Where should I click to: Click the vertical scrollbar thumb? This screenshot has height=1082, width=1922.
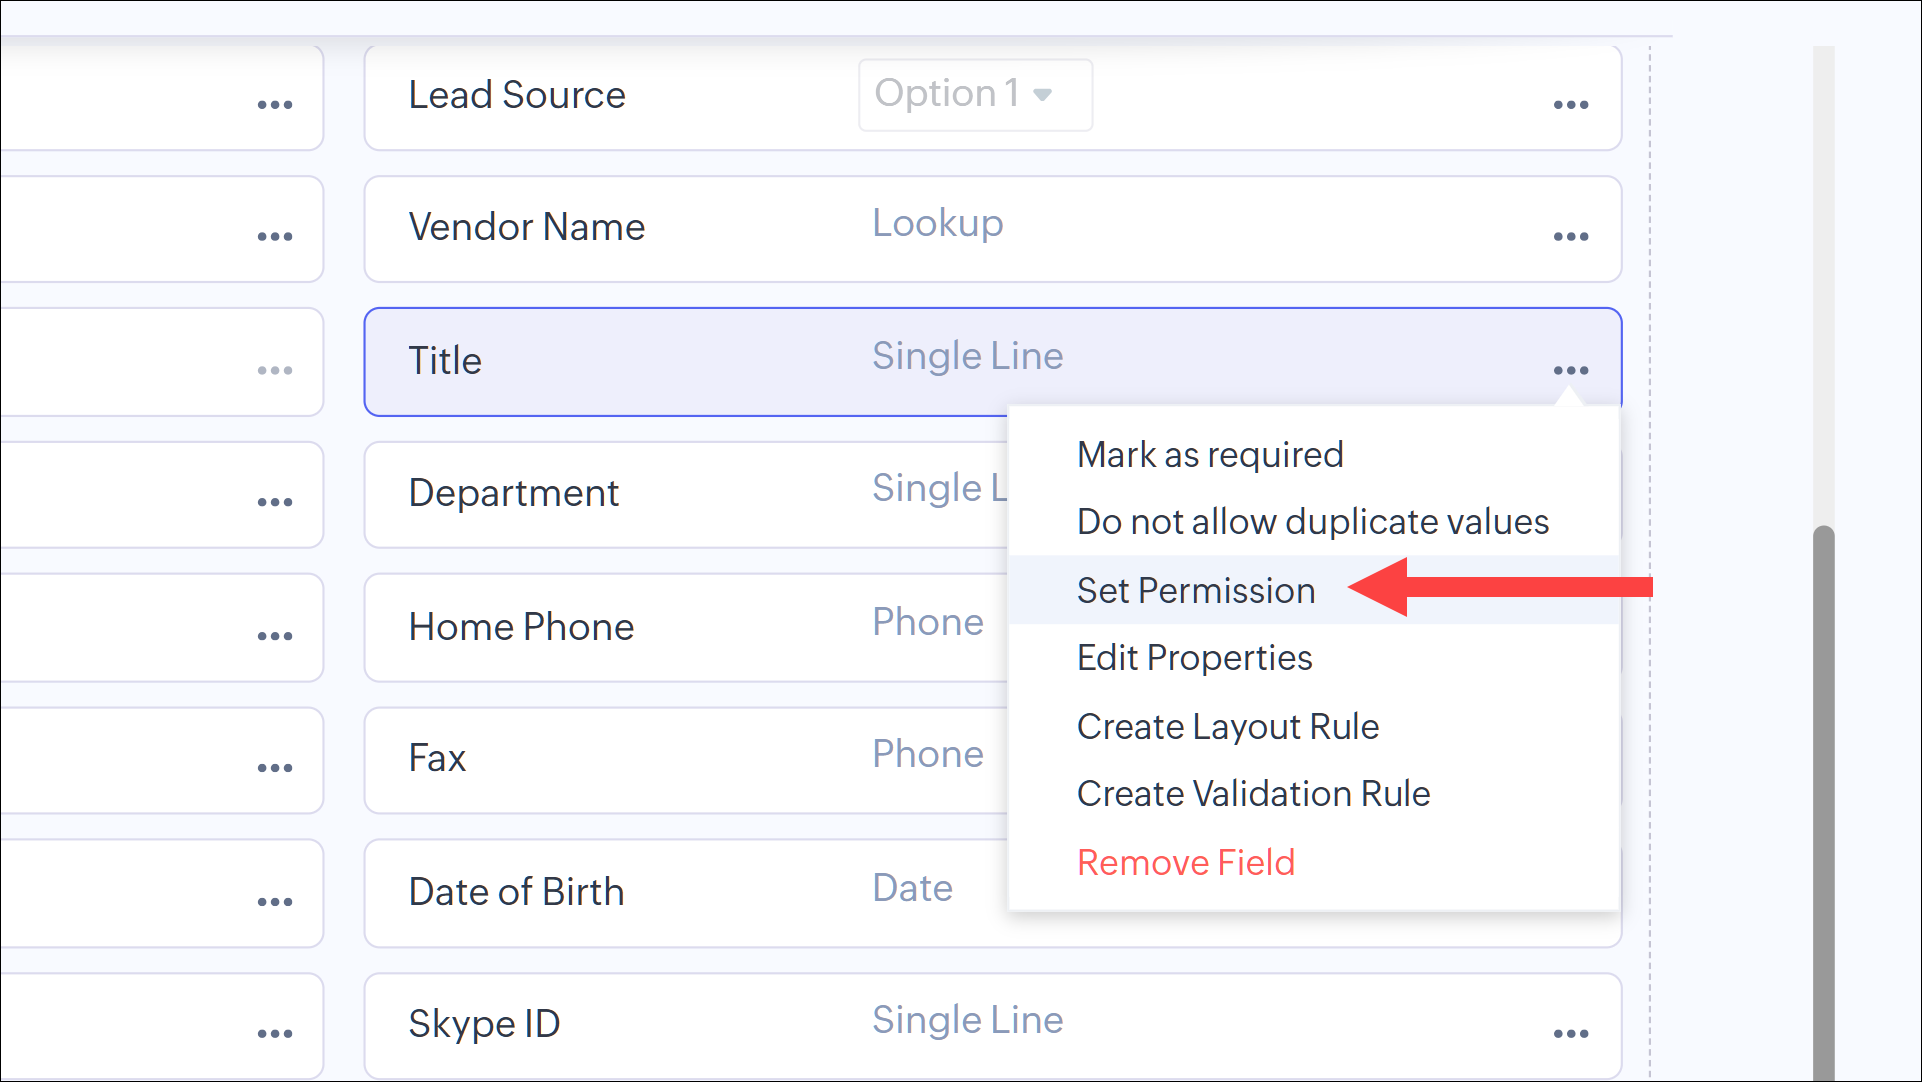click(1823, 800)
